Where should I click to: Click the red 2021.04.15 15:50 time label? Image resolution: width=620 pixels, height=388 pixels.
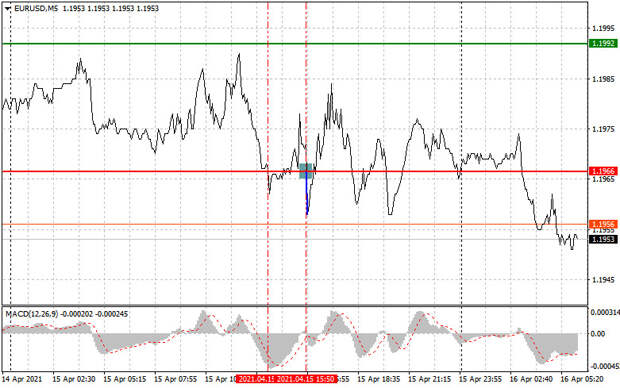[306, 379]
